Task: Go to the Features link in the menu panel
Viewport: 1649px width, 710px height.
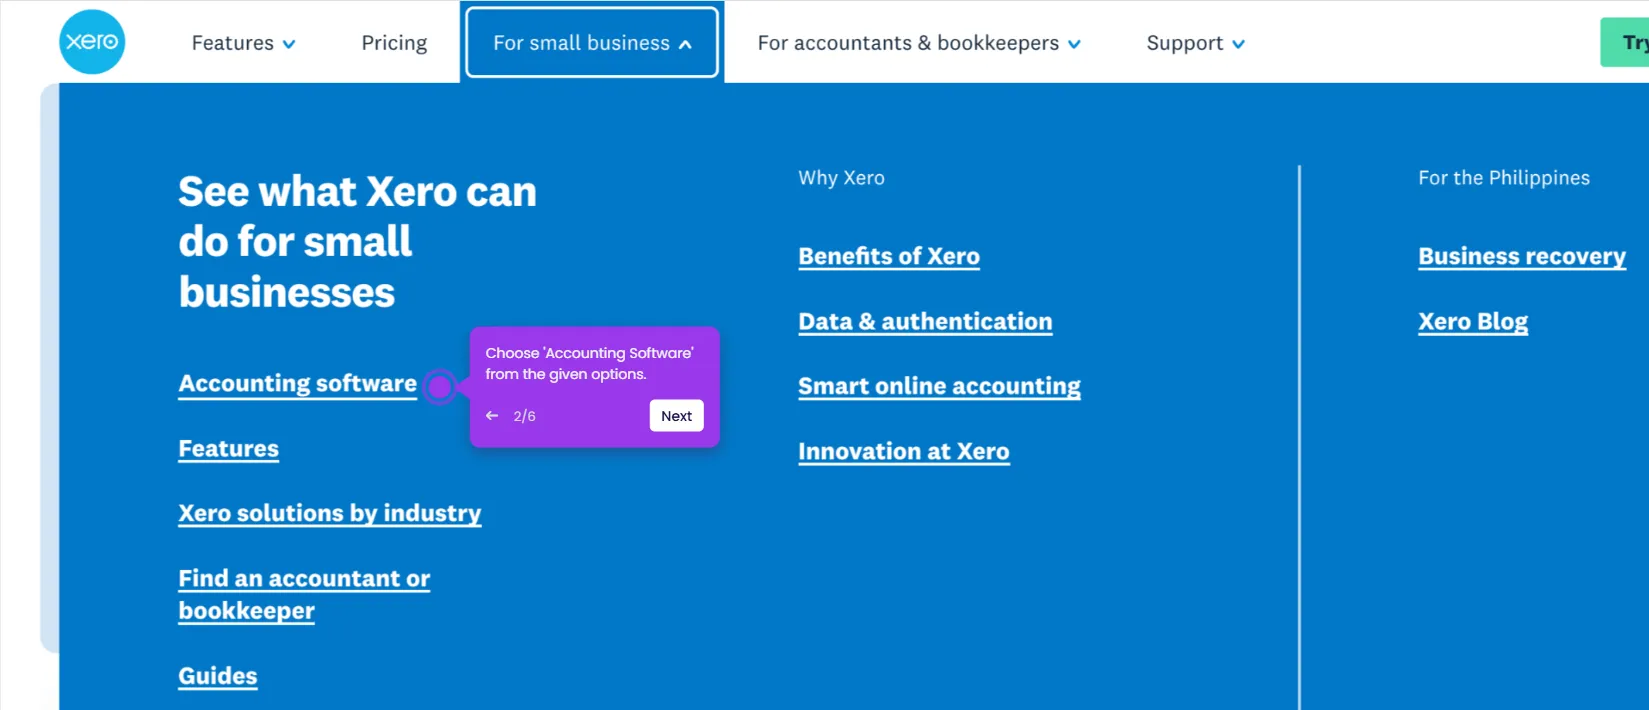Action: (x=229, y=449)
